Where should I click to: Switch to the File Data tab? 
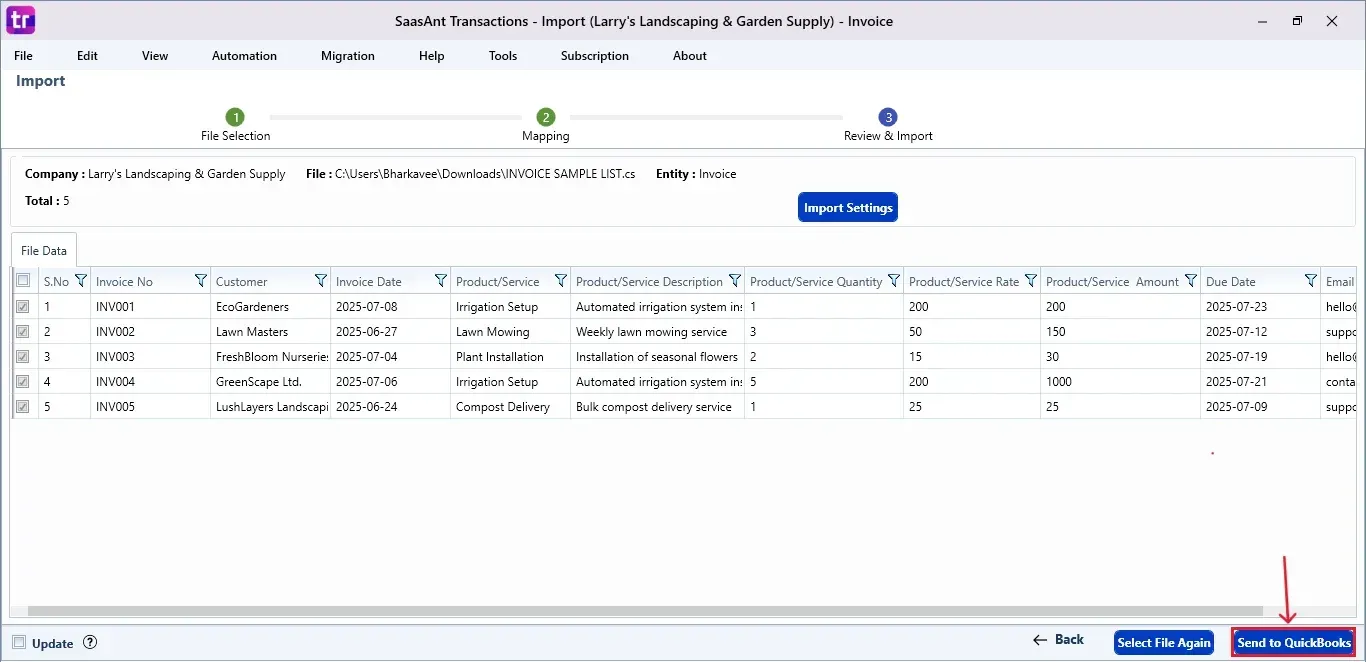click(x=44, y=251)
